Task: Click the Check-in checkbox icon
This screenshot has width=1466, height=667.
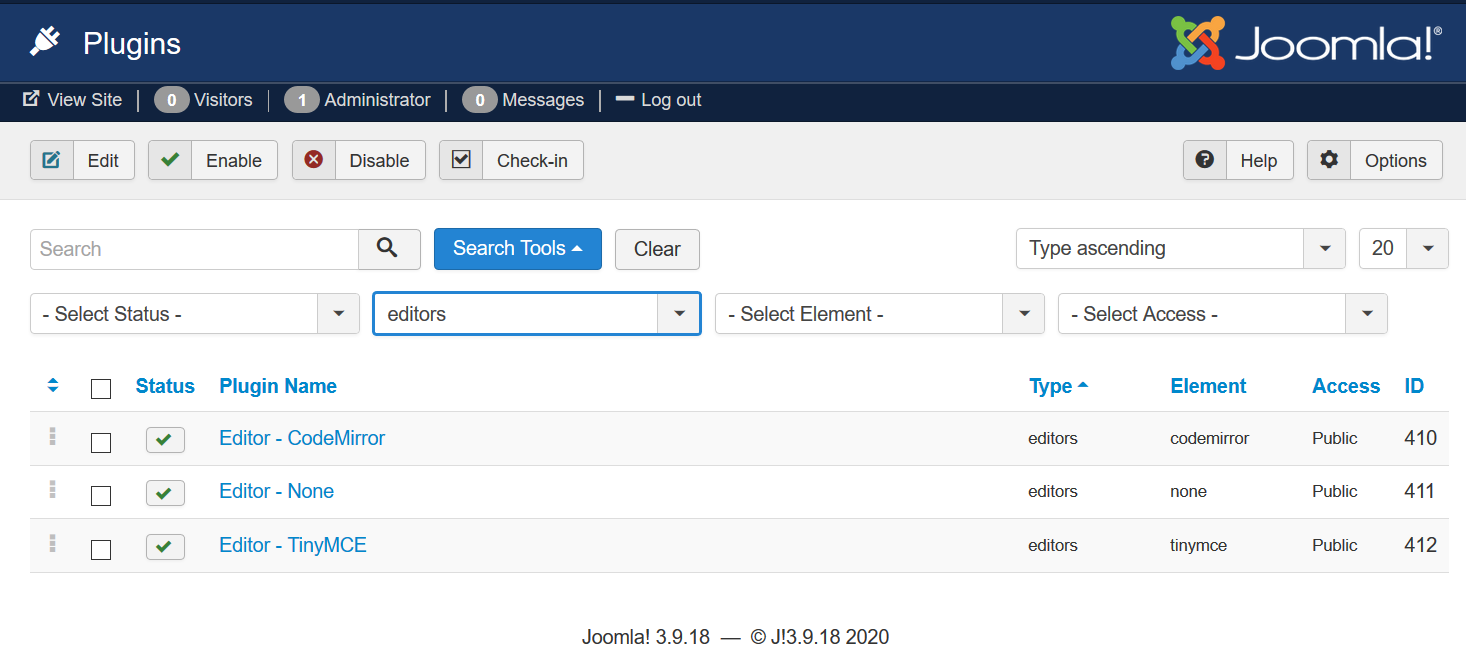Action: (x=461, y=160)
